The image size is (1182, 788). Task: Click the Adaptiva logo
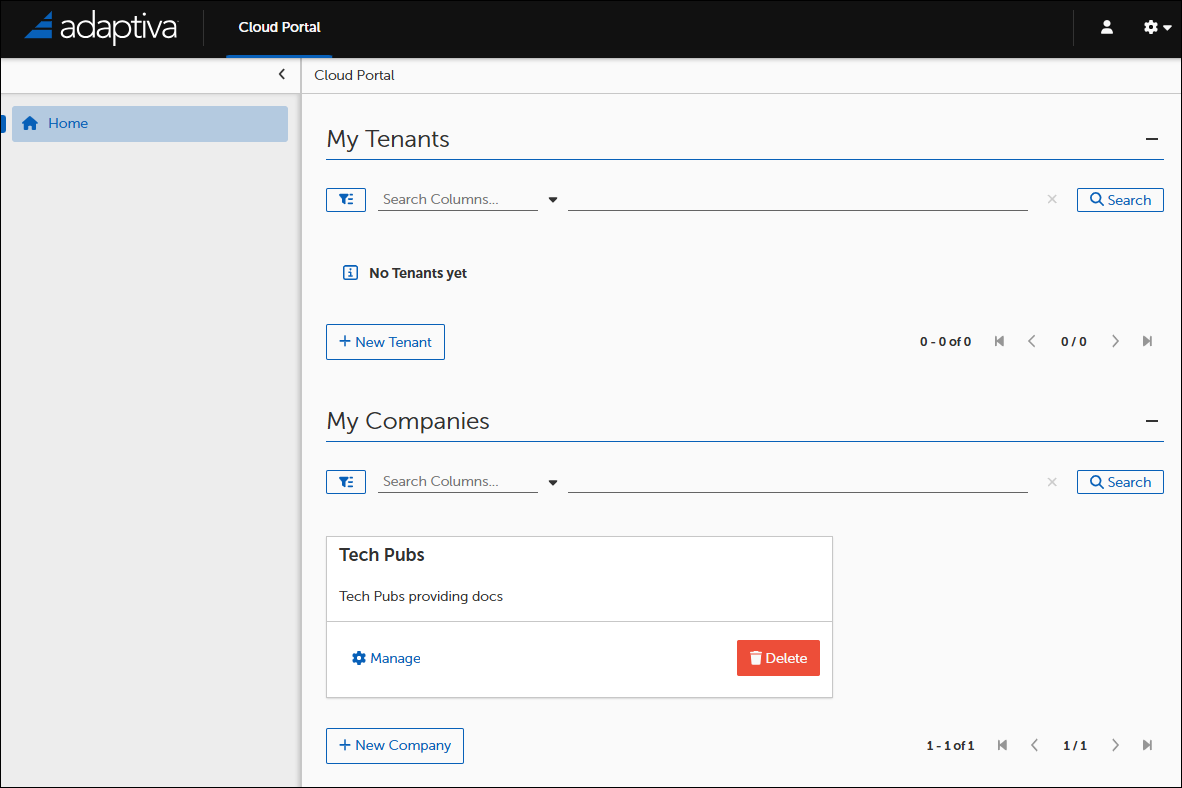point(100,27)
